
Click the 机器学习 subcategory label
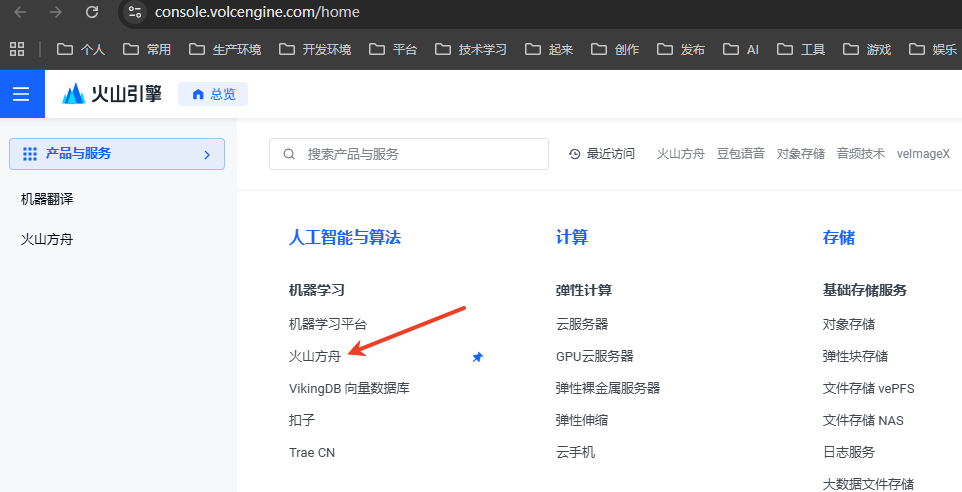(317, 290)
